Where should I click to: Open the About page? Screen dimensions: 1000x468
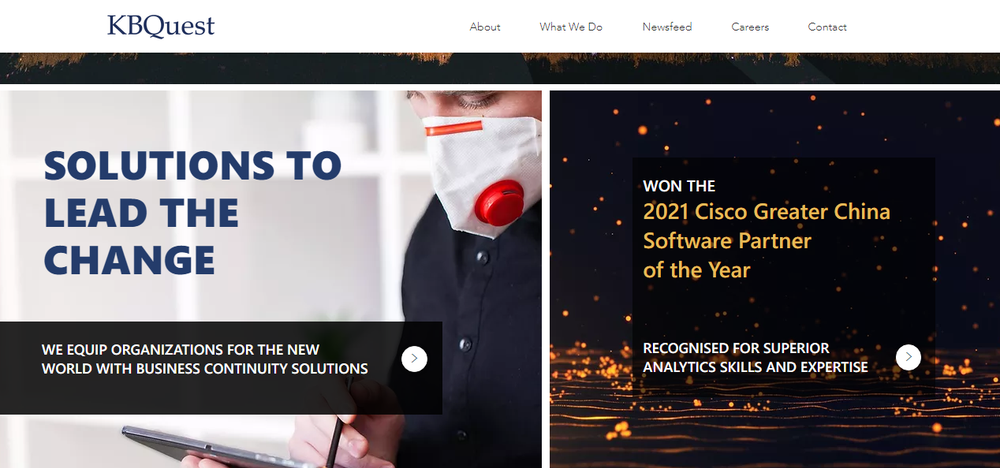point(485,27)
